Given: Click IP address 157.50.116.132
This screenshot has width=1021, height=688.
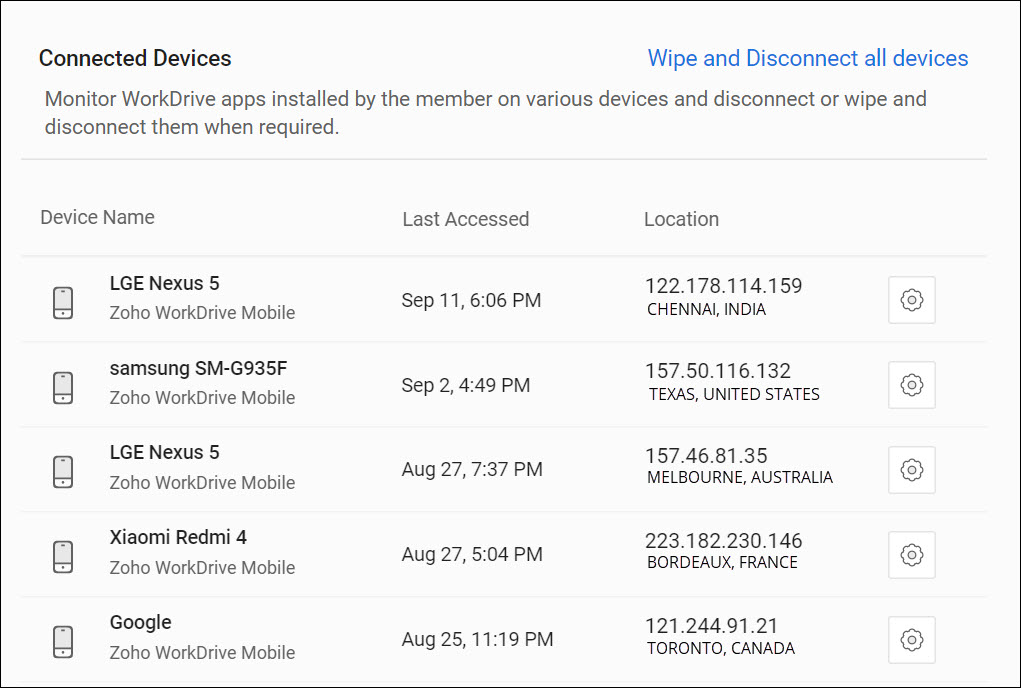Looking at the screenshot, I should pyautogui.click(x=718, y=371).
